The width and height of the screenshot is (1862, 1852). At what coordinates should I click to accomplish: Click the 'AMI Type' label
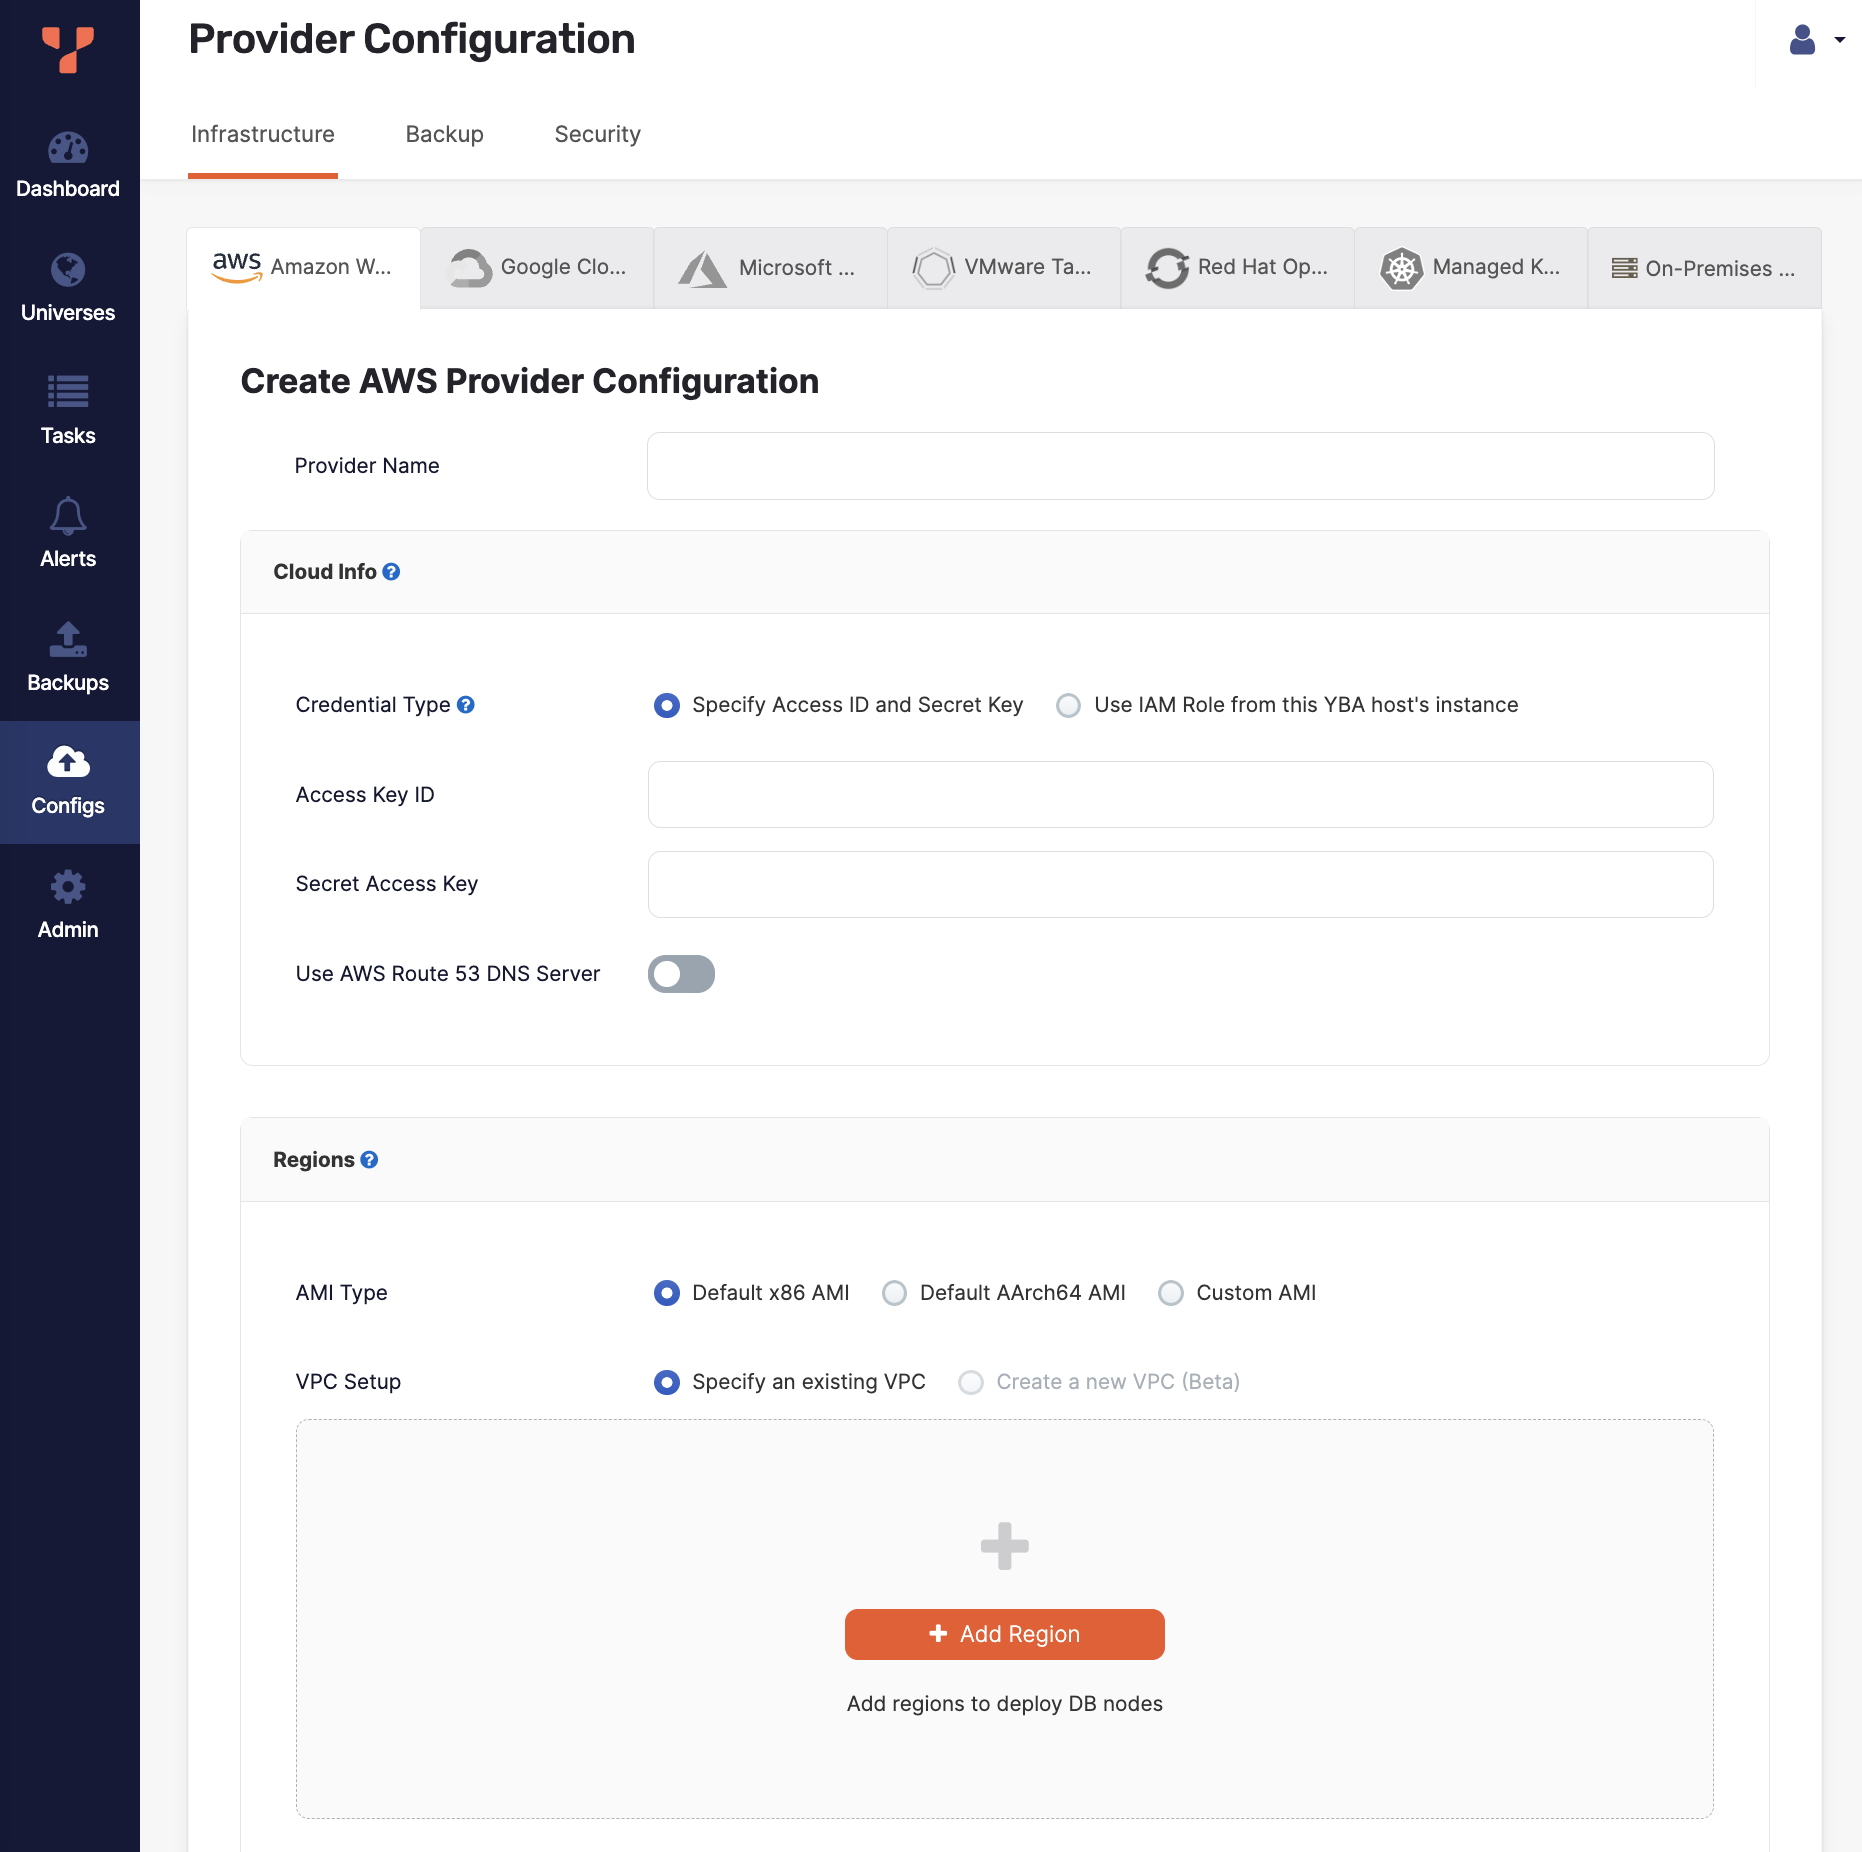(x=341, y=1293)
